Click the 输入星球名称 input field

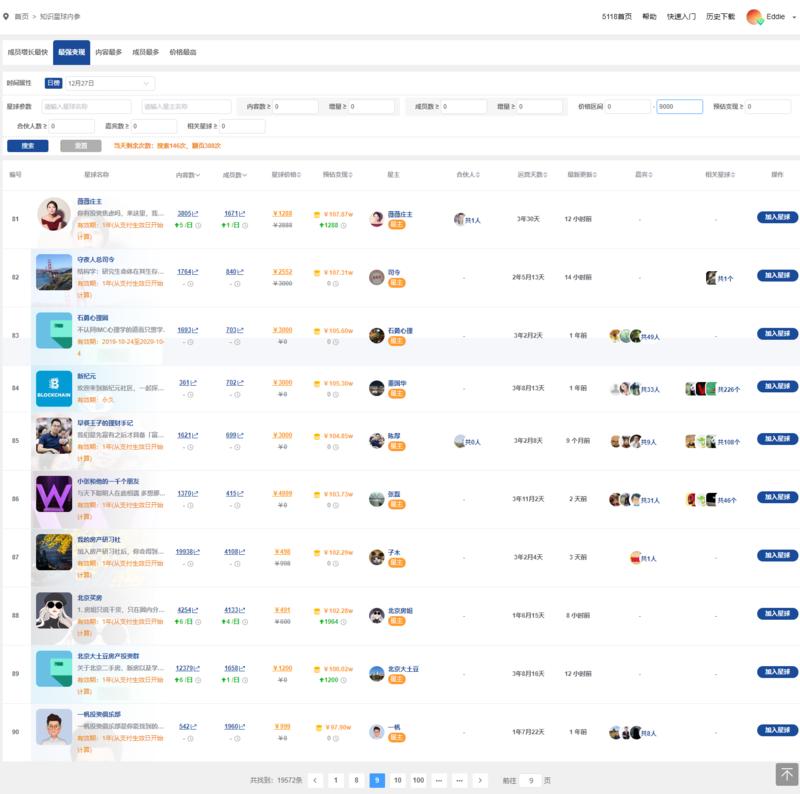point(84,106)
